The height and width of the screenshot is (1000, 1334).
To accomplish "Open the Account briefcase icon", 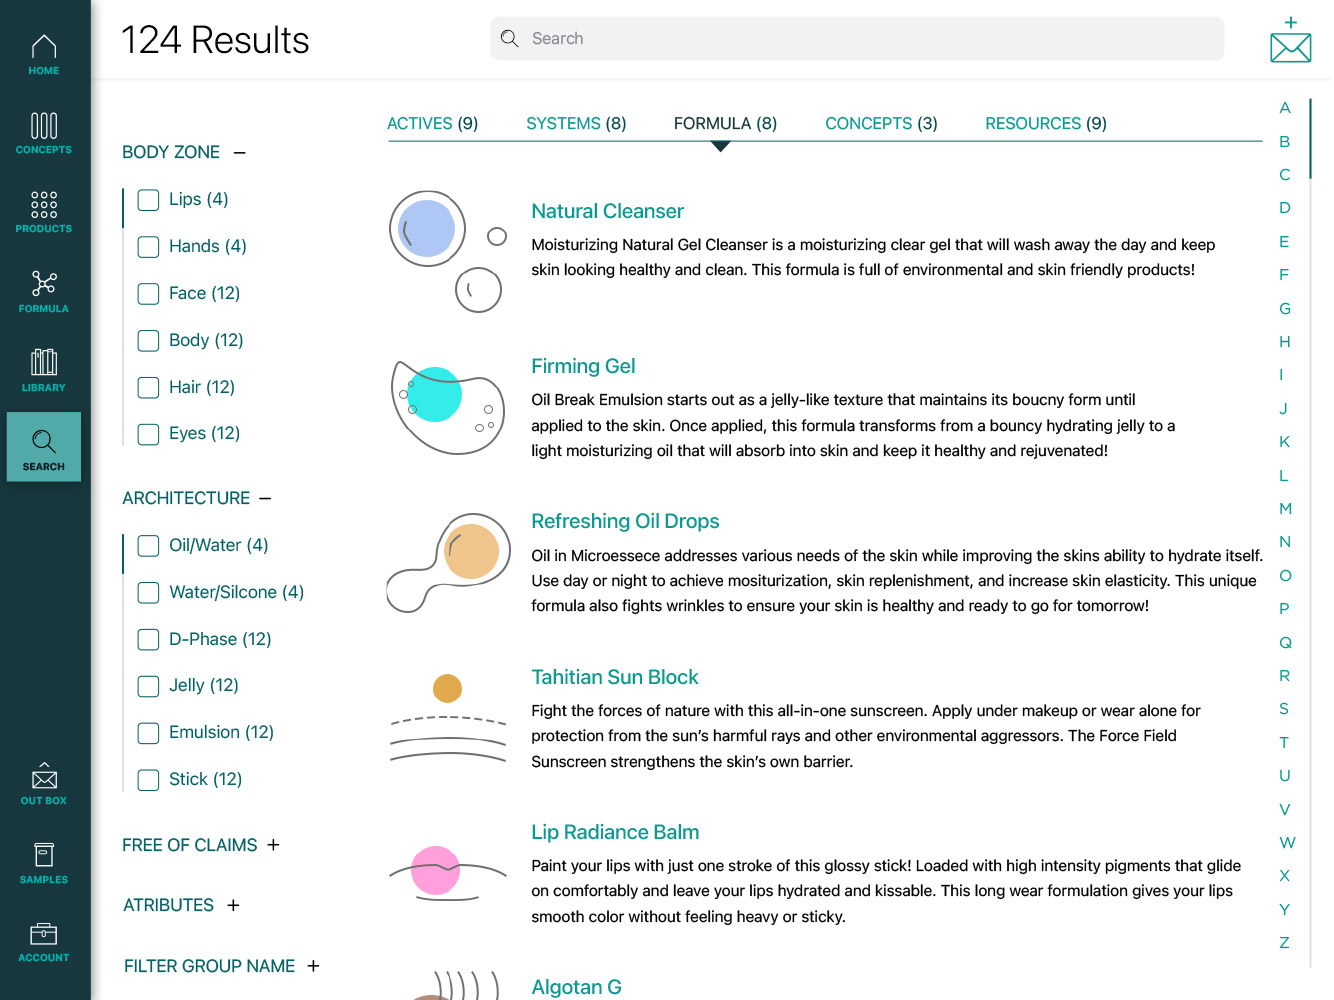I will (x=44, y=942).
